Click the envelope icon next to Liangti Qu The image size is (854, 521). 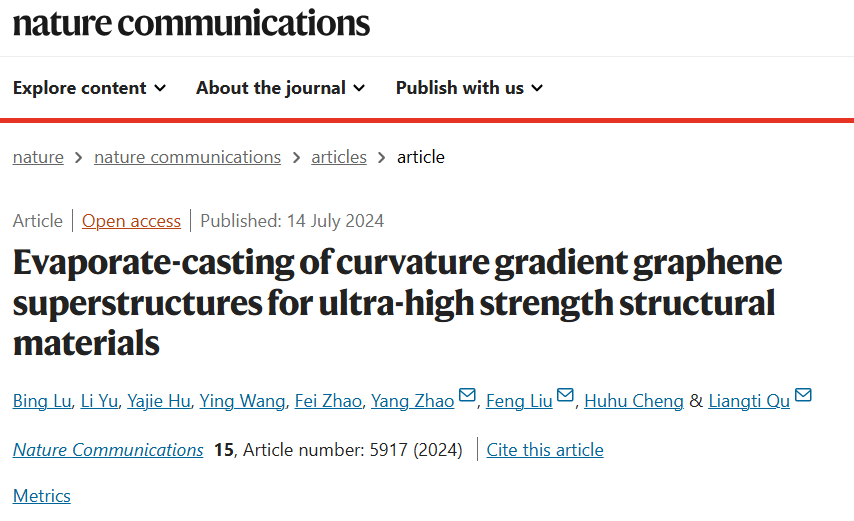click(803, 395)
